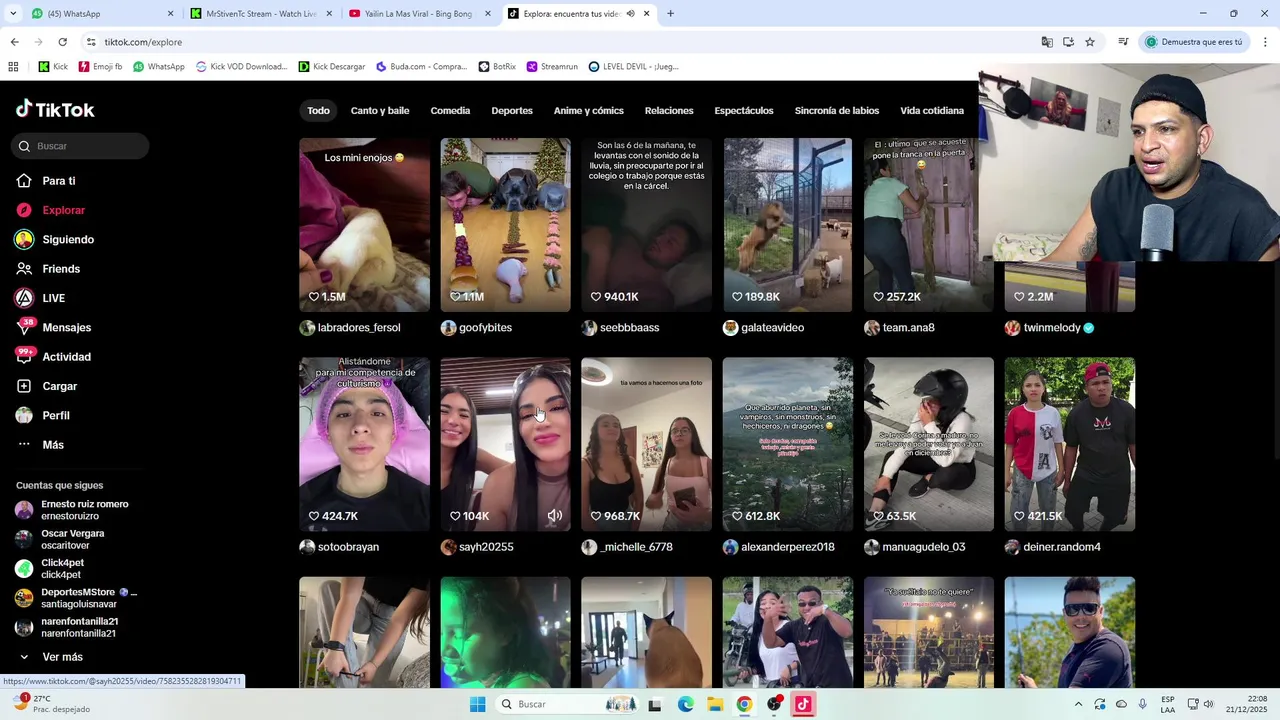Open the Windows Start button
The image size is (1280, 720).
[477, 704]
